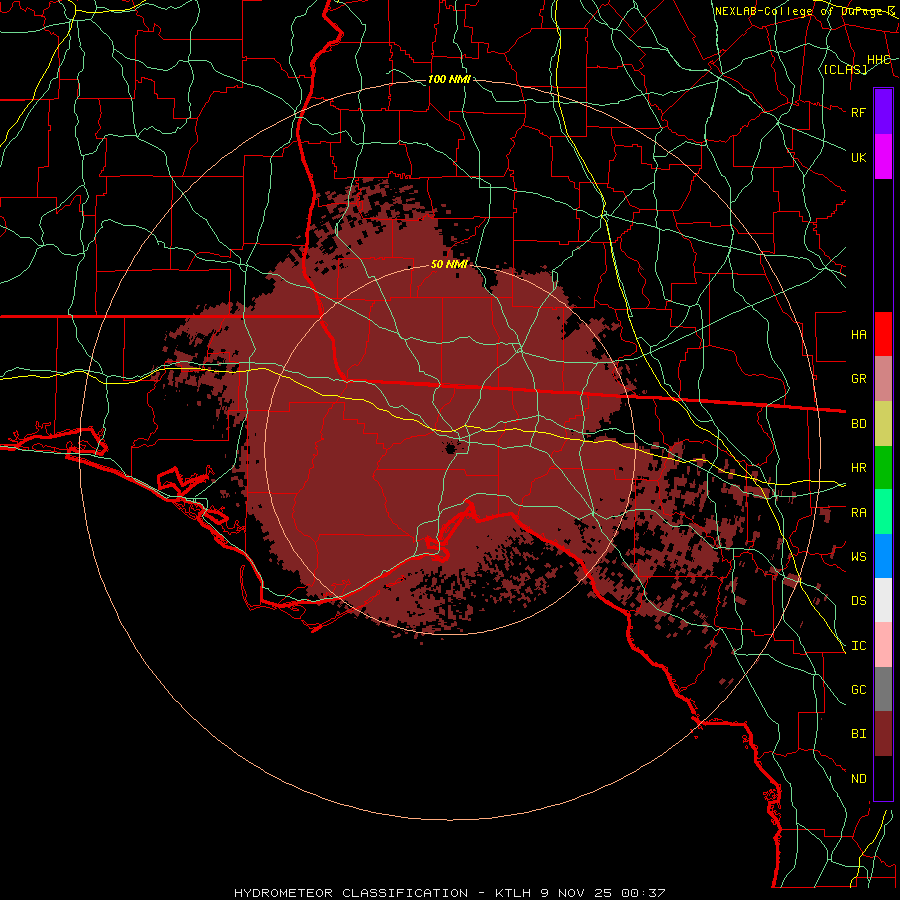Click the GC legend label
900x900 pixels.
pos(858,690)
